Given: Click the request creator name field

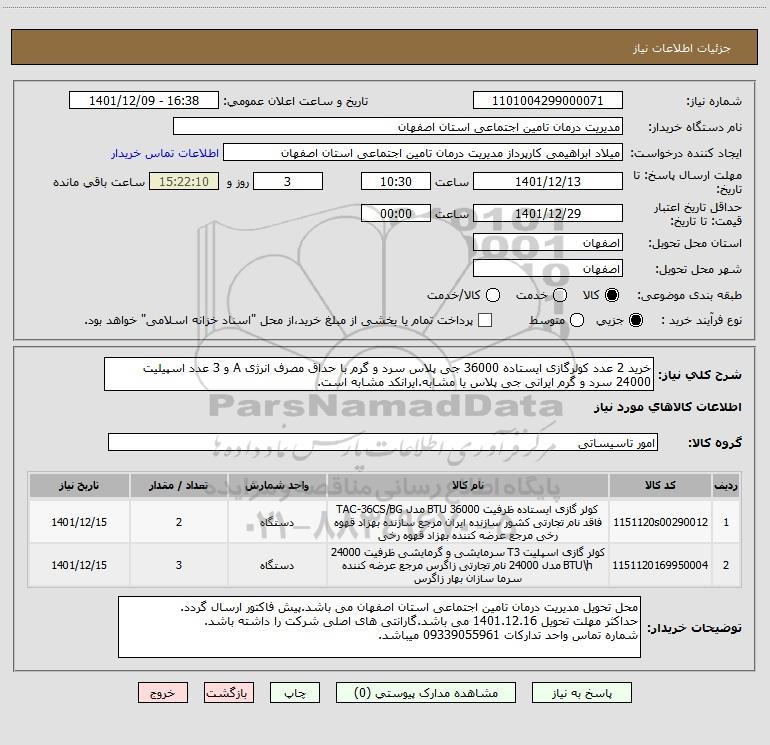Looking at the screenshot, I should (x=423, y=152).
